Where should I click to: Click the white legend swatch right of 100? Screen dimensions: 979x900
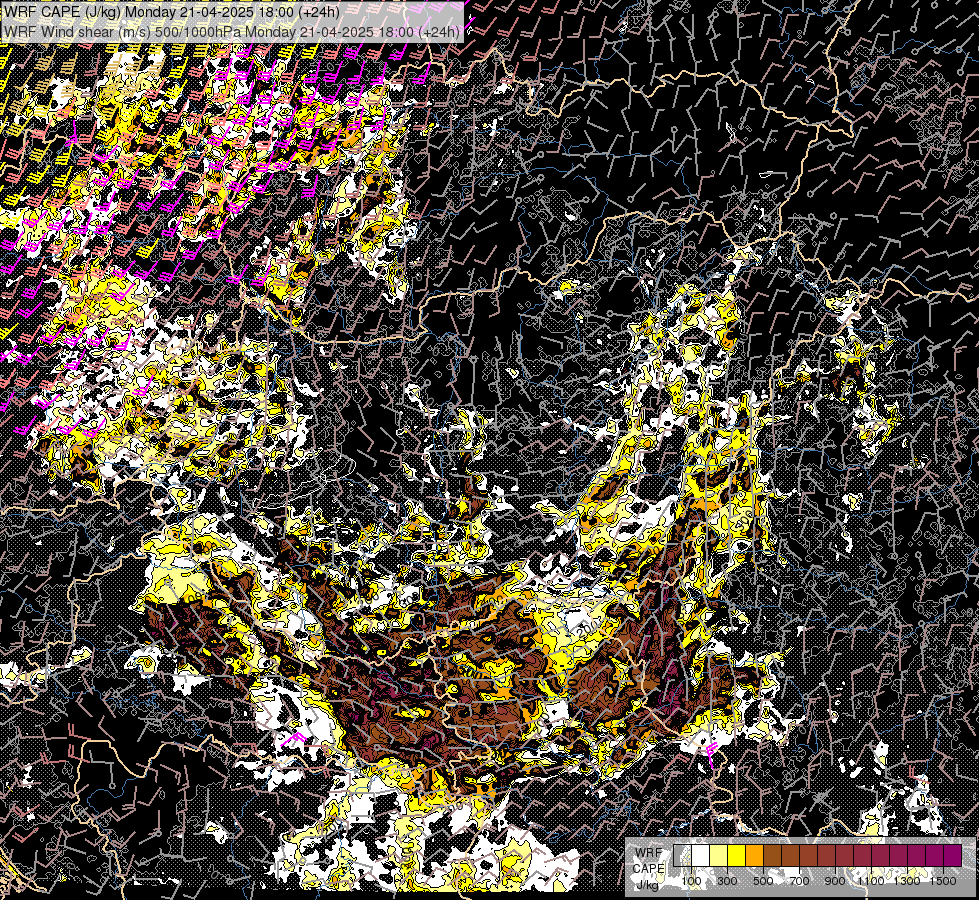701,856
